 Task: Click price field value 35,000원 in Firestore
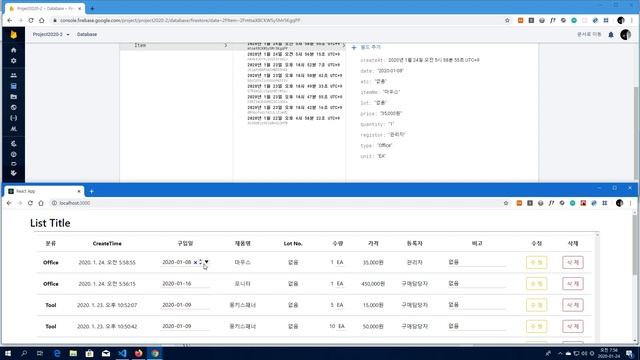coord(391,113)
